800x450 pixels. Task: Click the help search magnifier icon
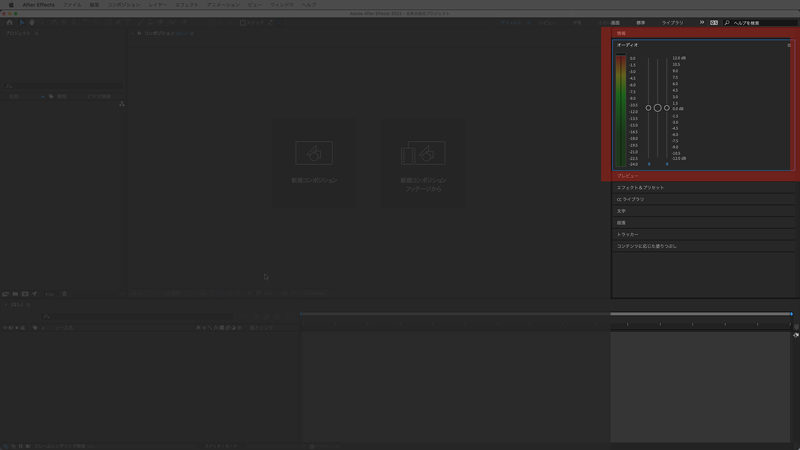pyautogui.click(x=726, y=21)
